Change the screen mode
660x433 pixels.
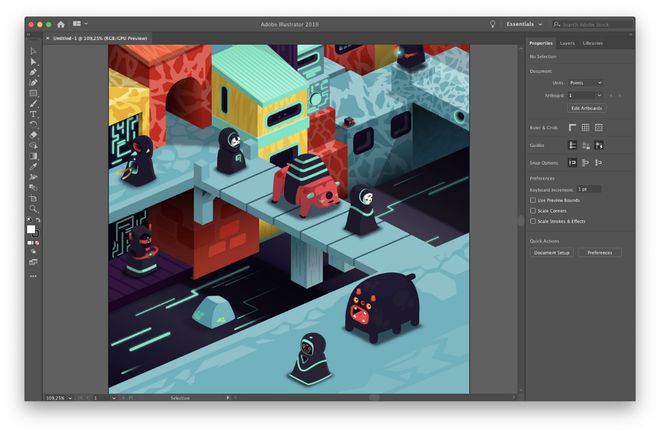33,262
